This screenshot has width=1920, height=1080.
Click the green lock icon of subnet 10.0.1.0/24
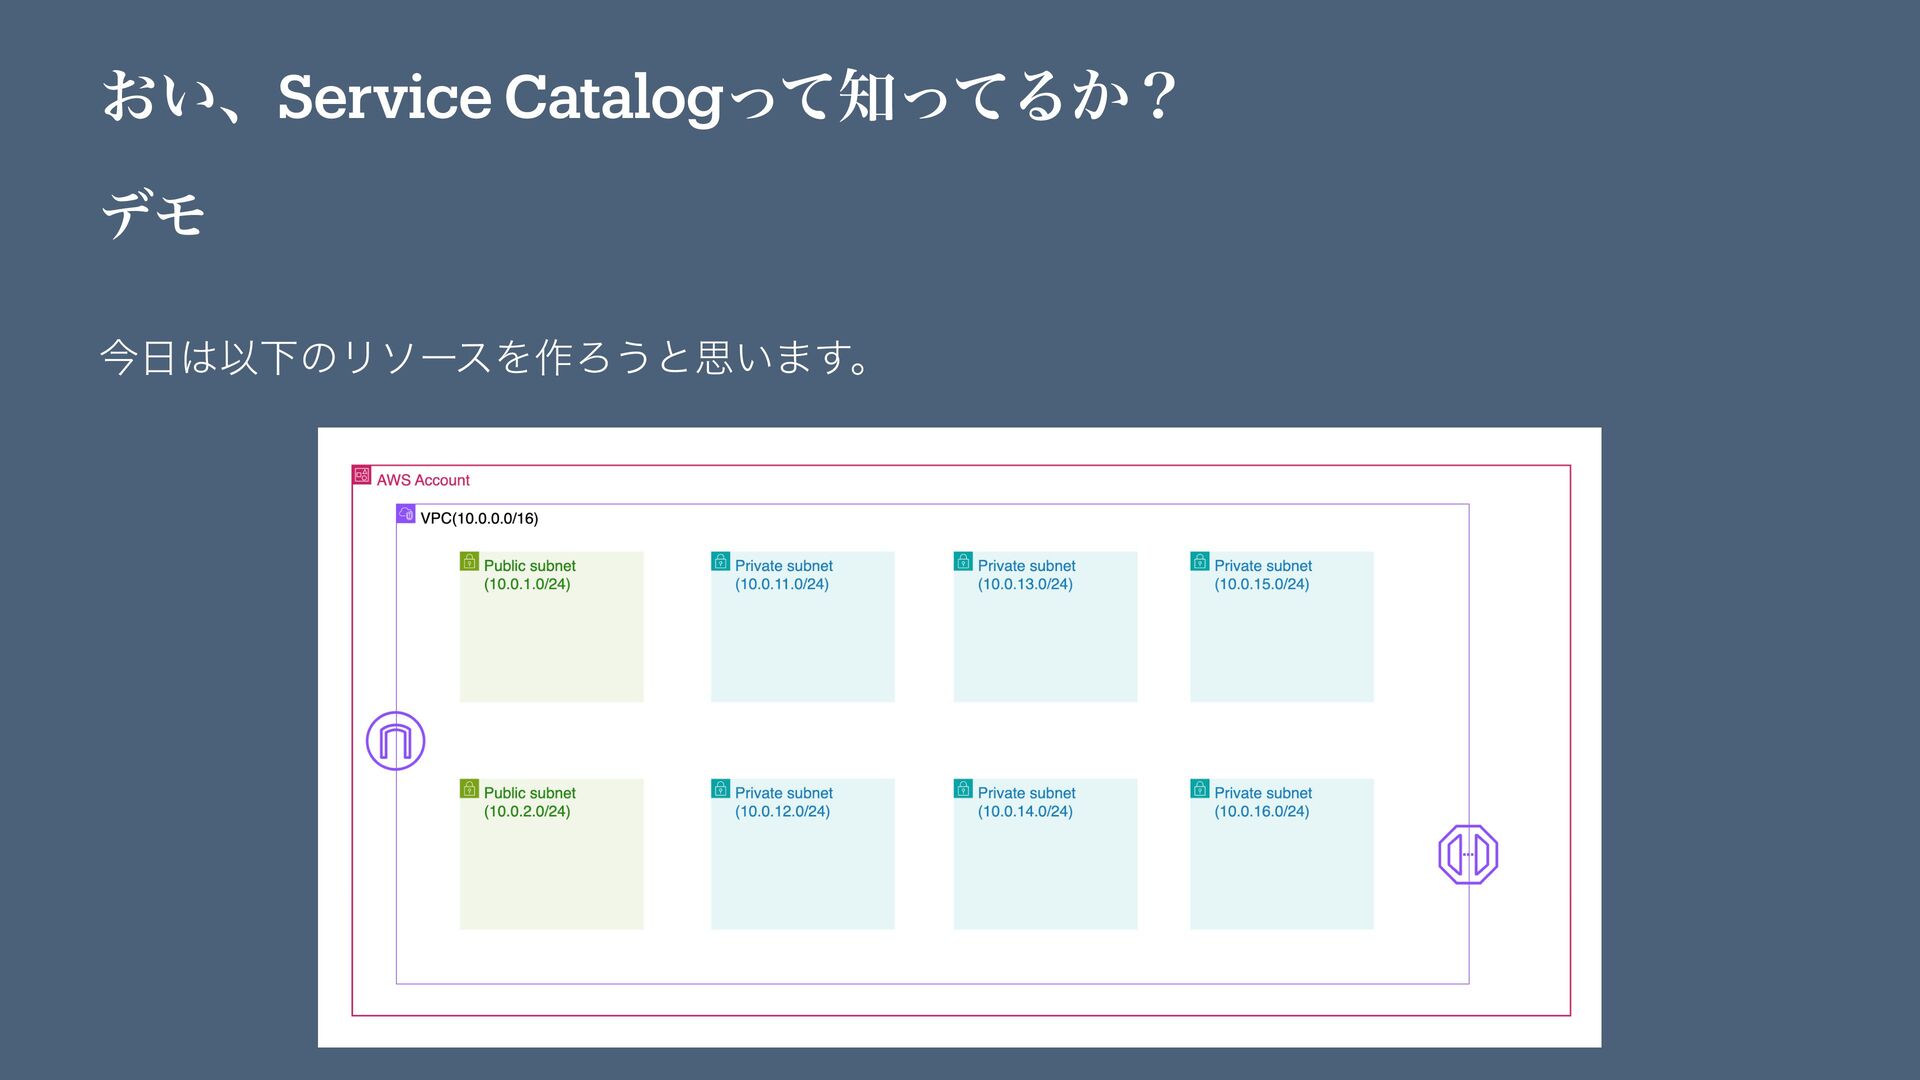[x=469, y=562]
